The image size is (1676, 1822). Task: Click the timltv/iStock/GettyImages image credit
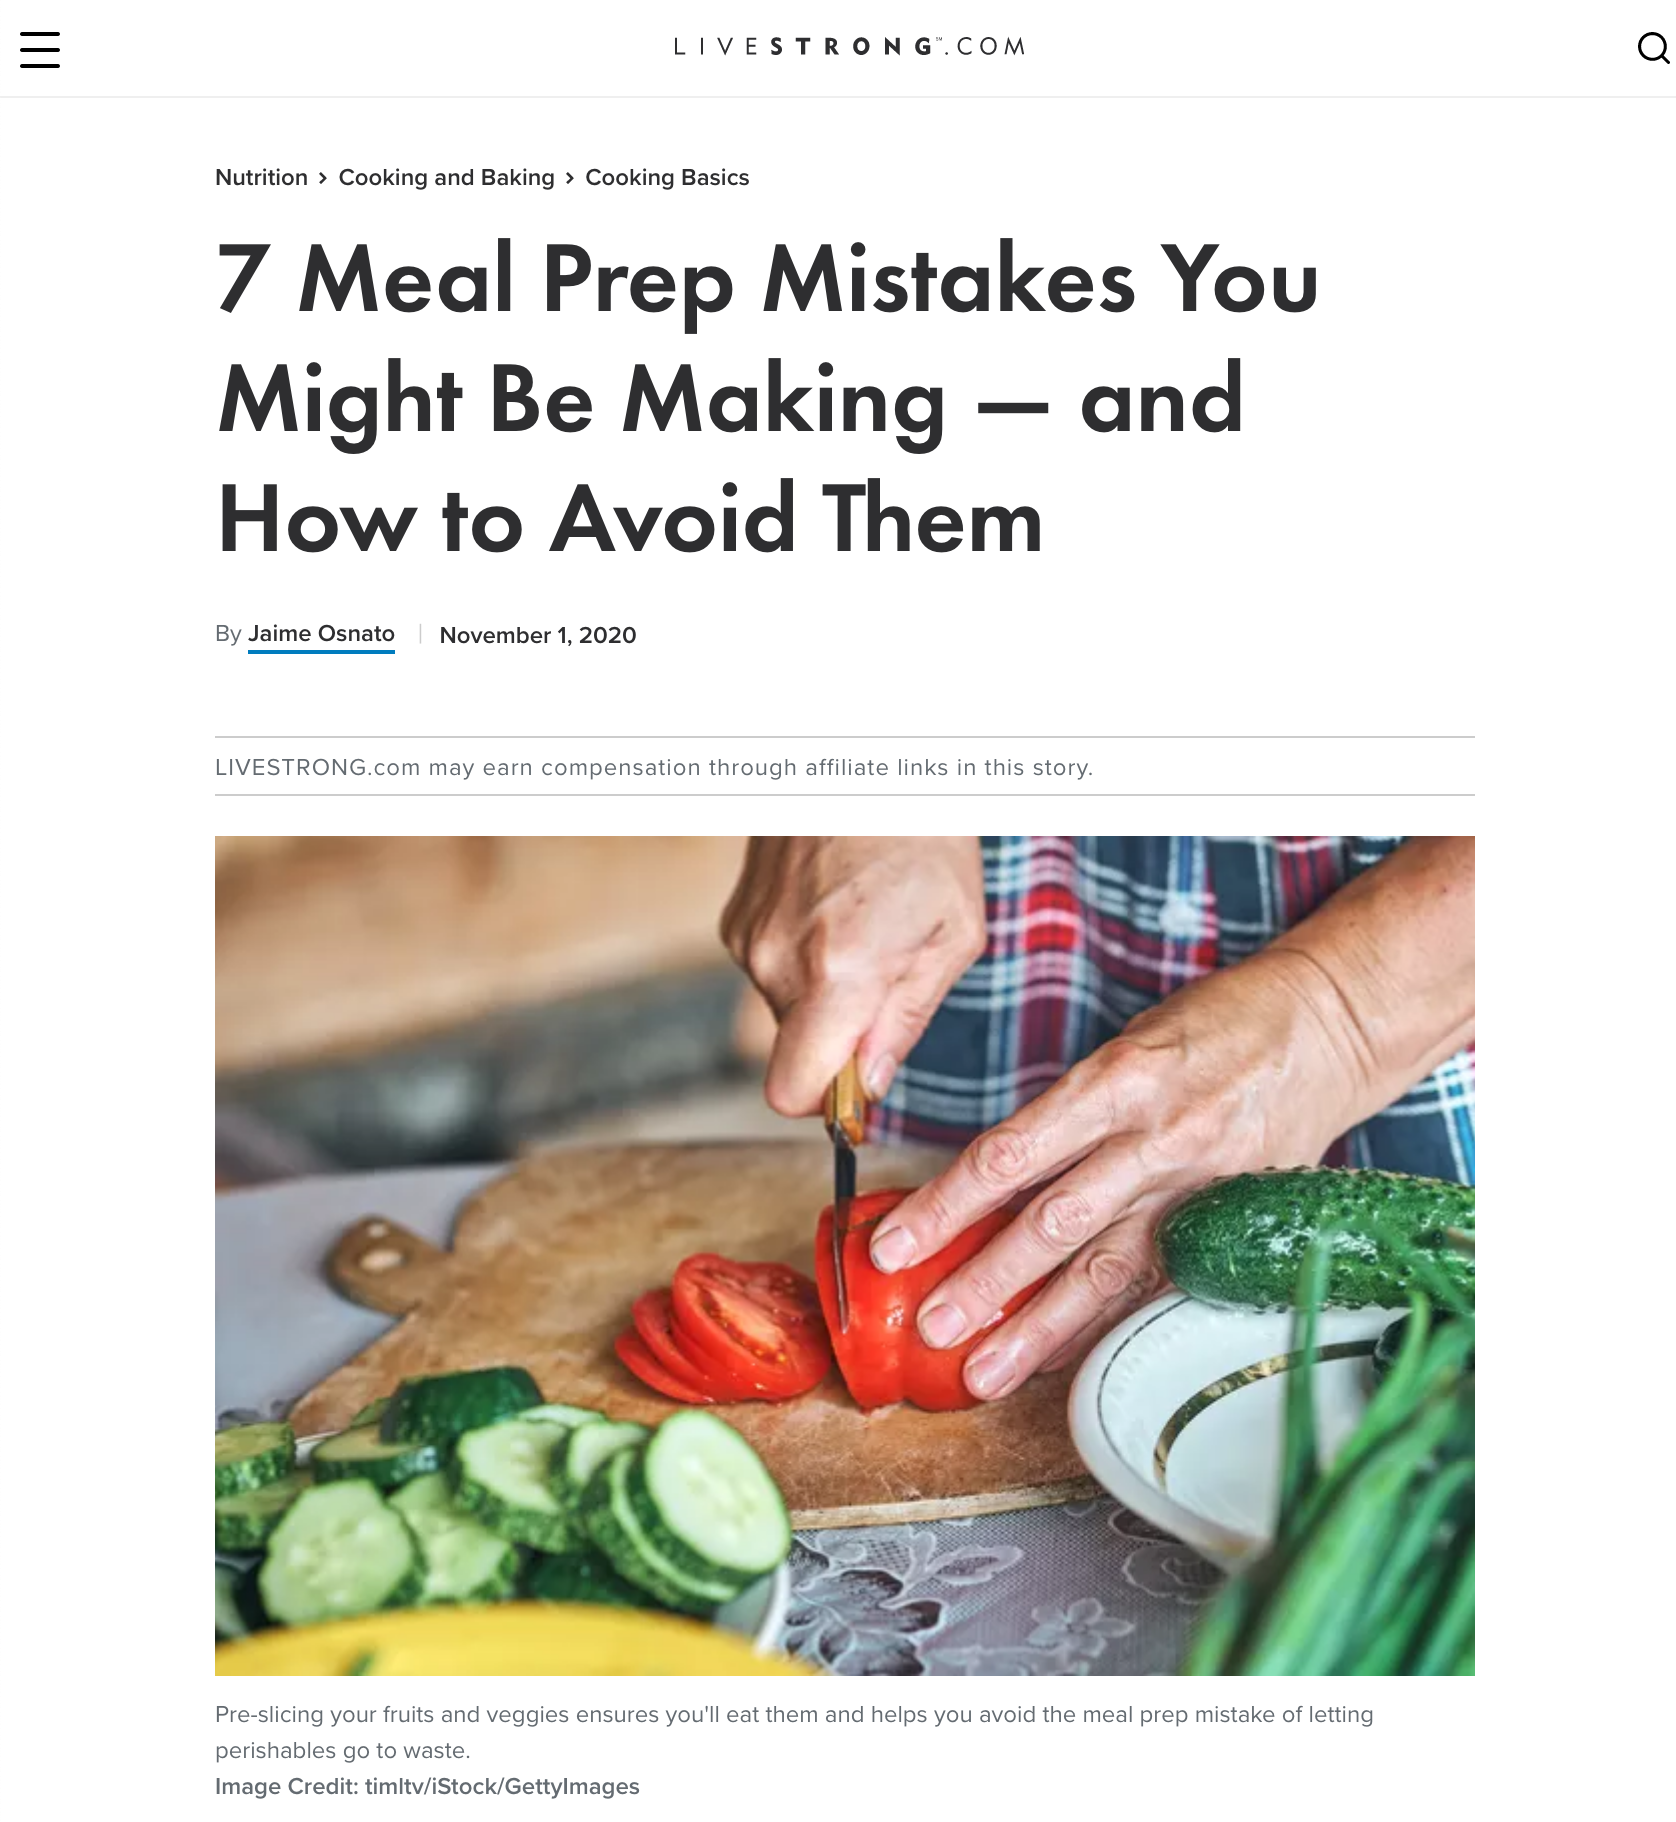[502, 1786]
